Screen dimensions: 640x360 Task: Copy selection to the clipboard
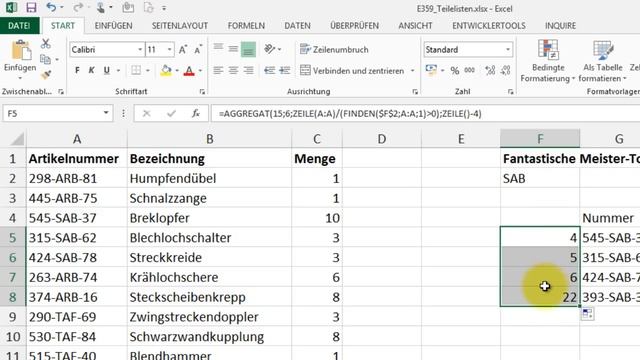click(x=45, y=60)
